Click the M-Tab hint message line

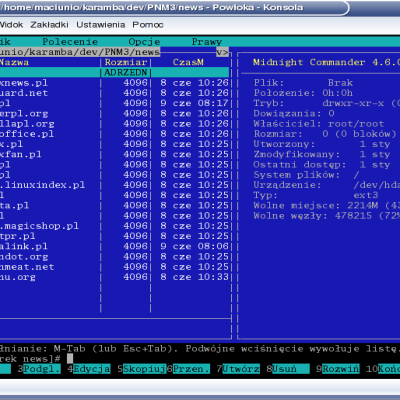point(200,349)
